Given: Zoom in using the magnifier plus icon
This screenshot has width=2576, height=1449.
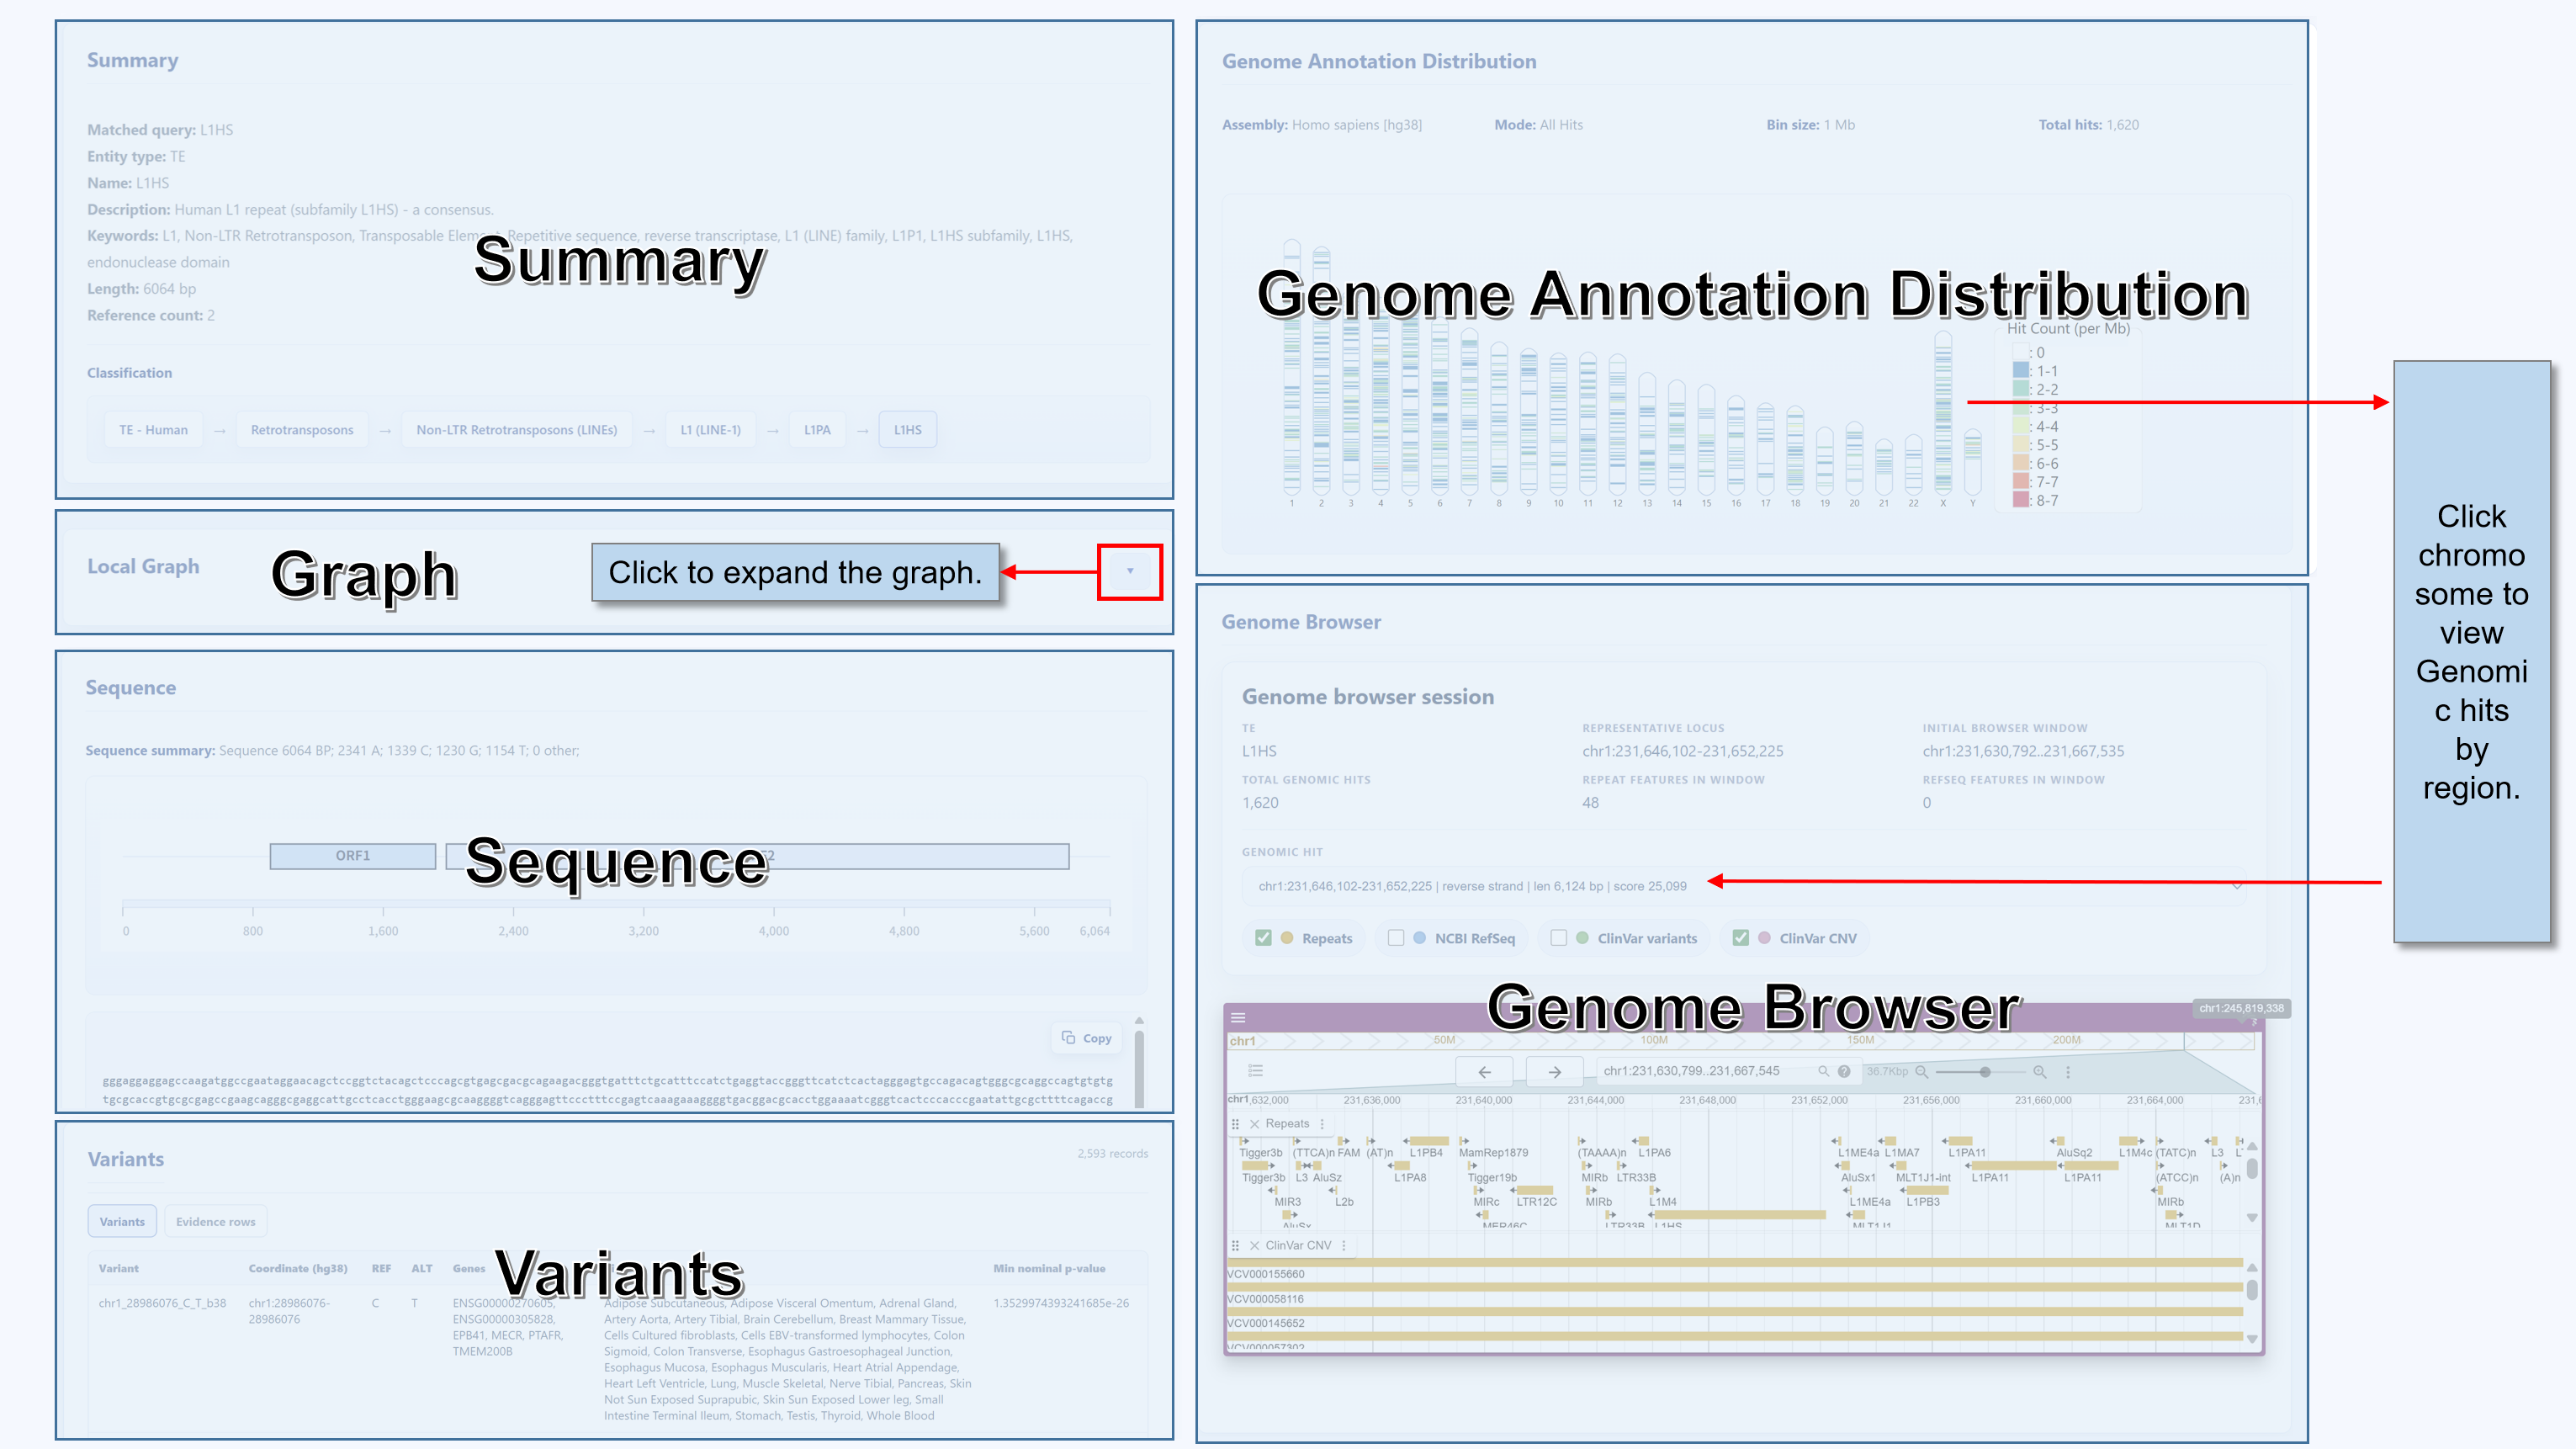Looking at the screenshot, I should (x=2039, y=1071).
